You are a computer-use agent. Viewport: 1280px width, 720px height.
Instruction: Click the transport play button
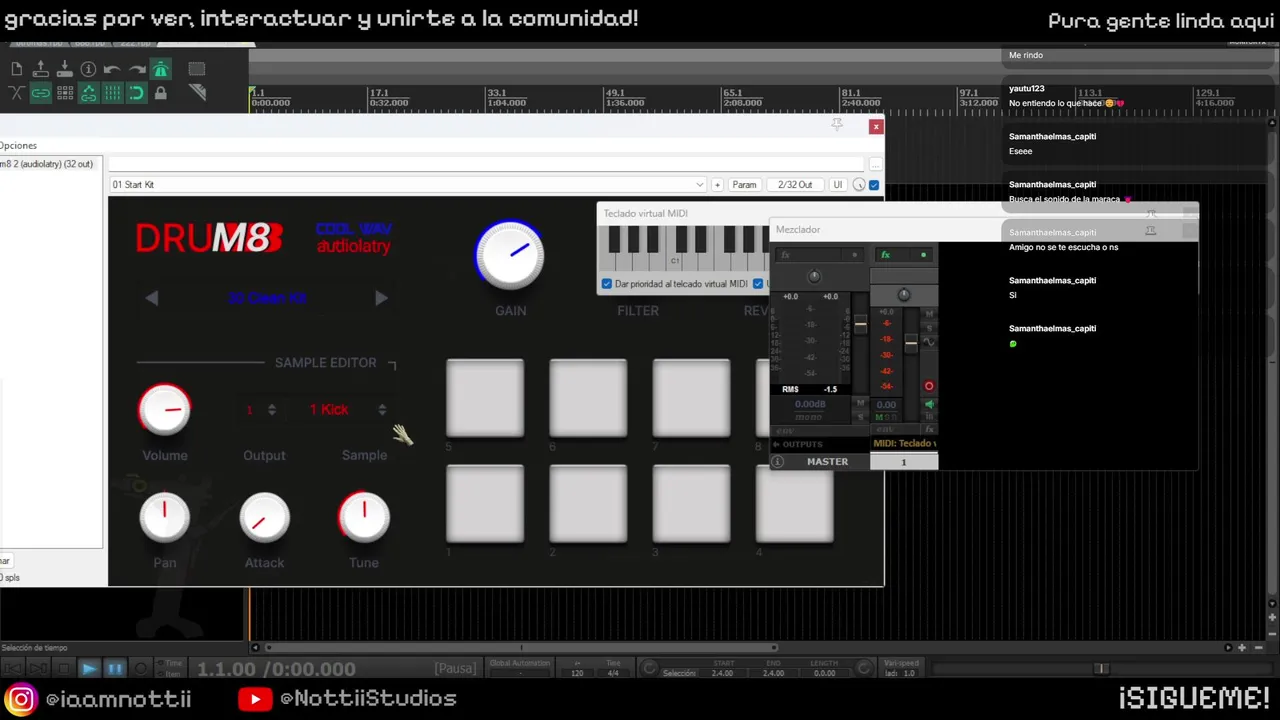tap(89, 669)
